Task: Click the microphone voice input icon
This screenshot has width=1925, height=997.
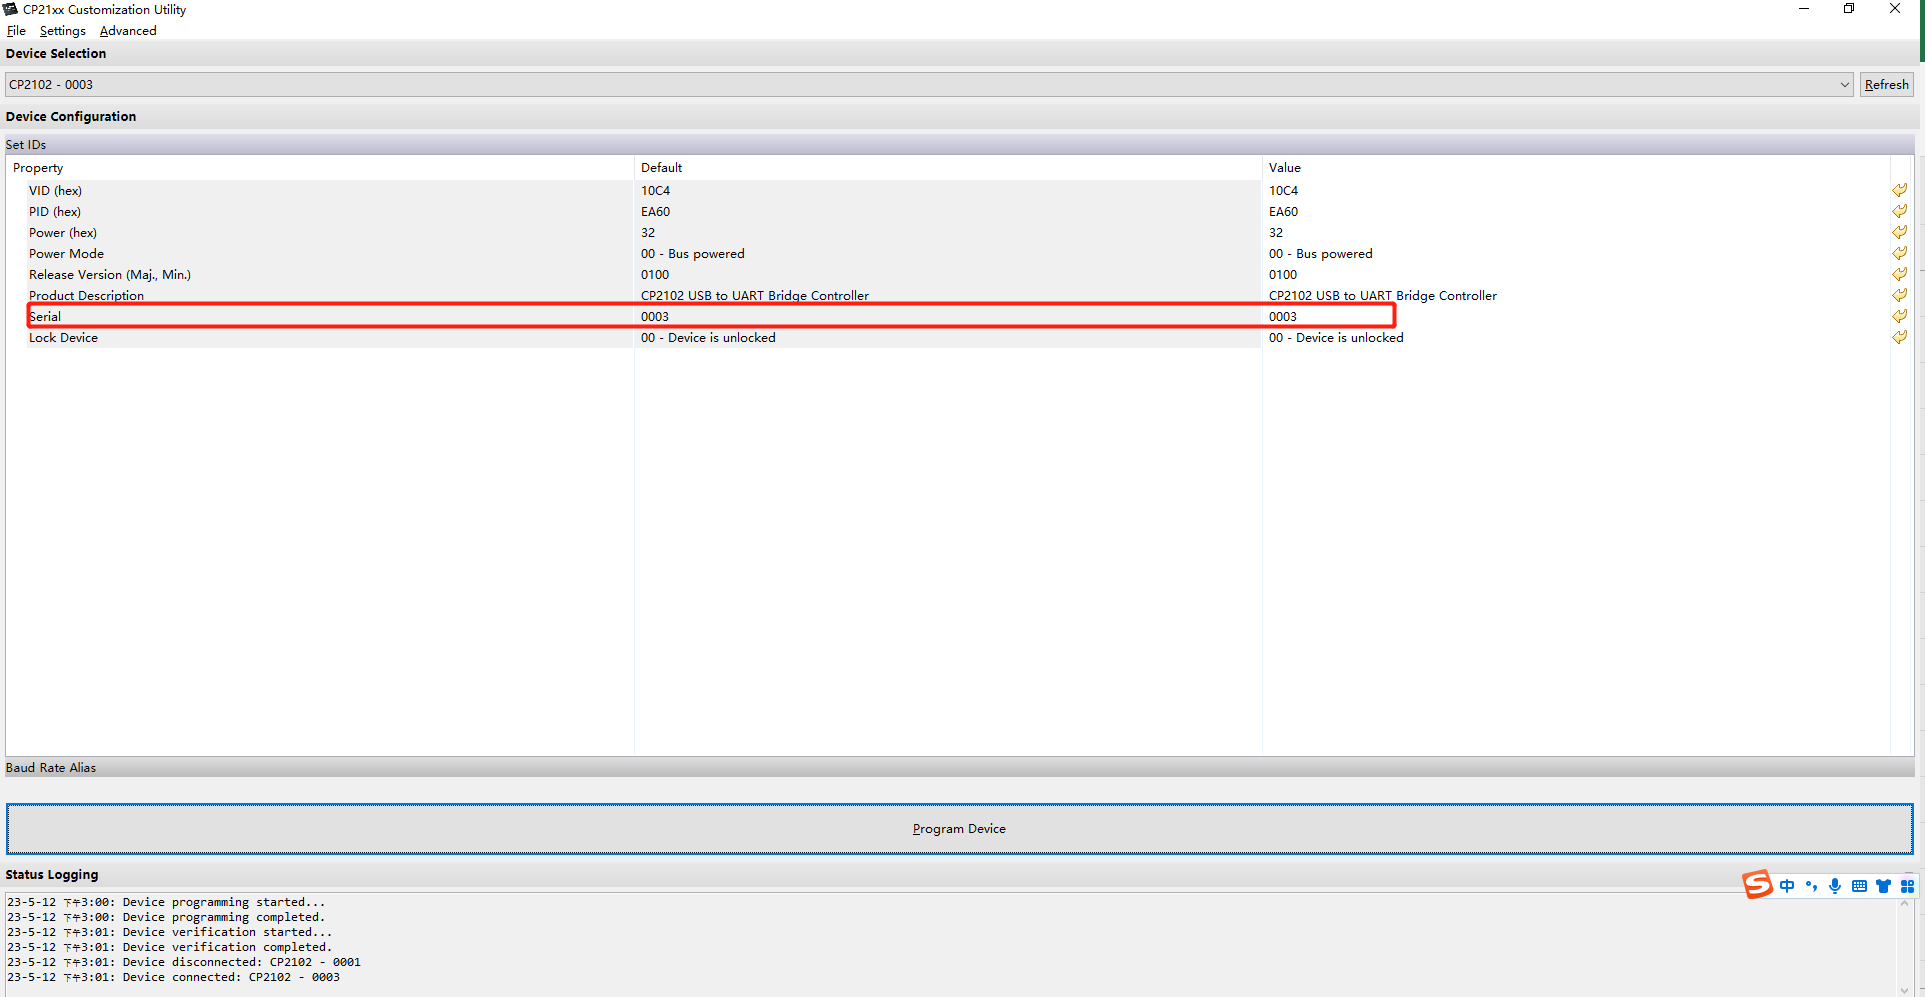Action: coord(1835,886)
